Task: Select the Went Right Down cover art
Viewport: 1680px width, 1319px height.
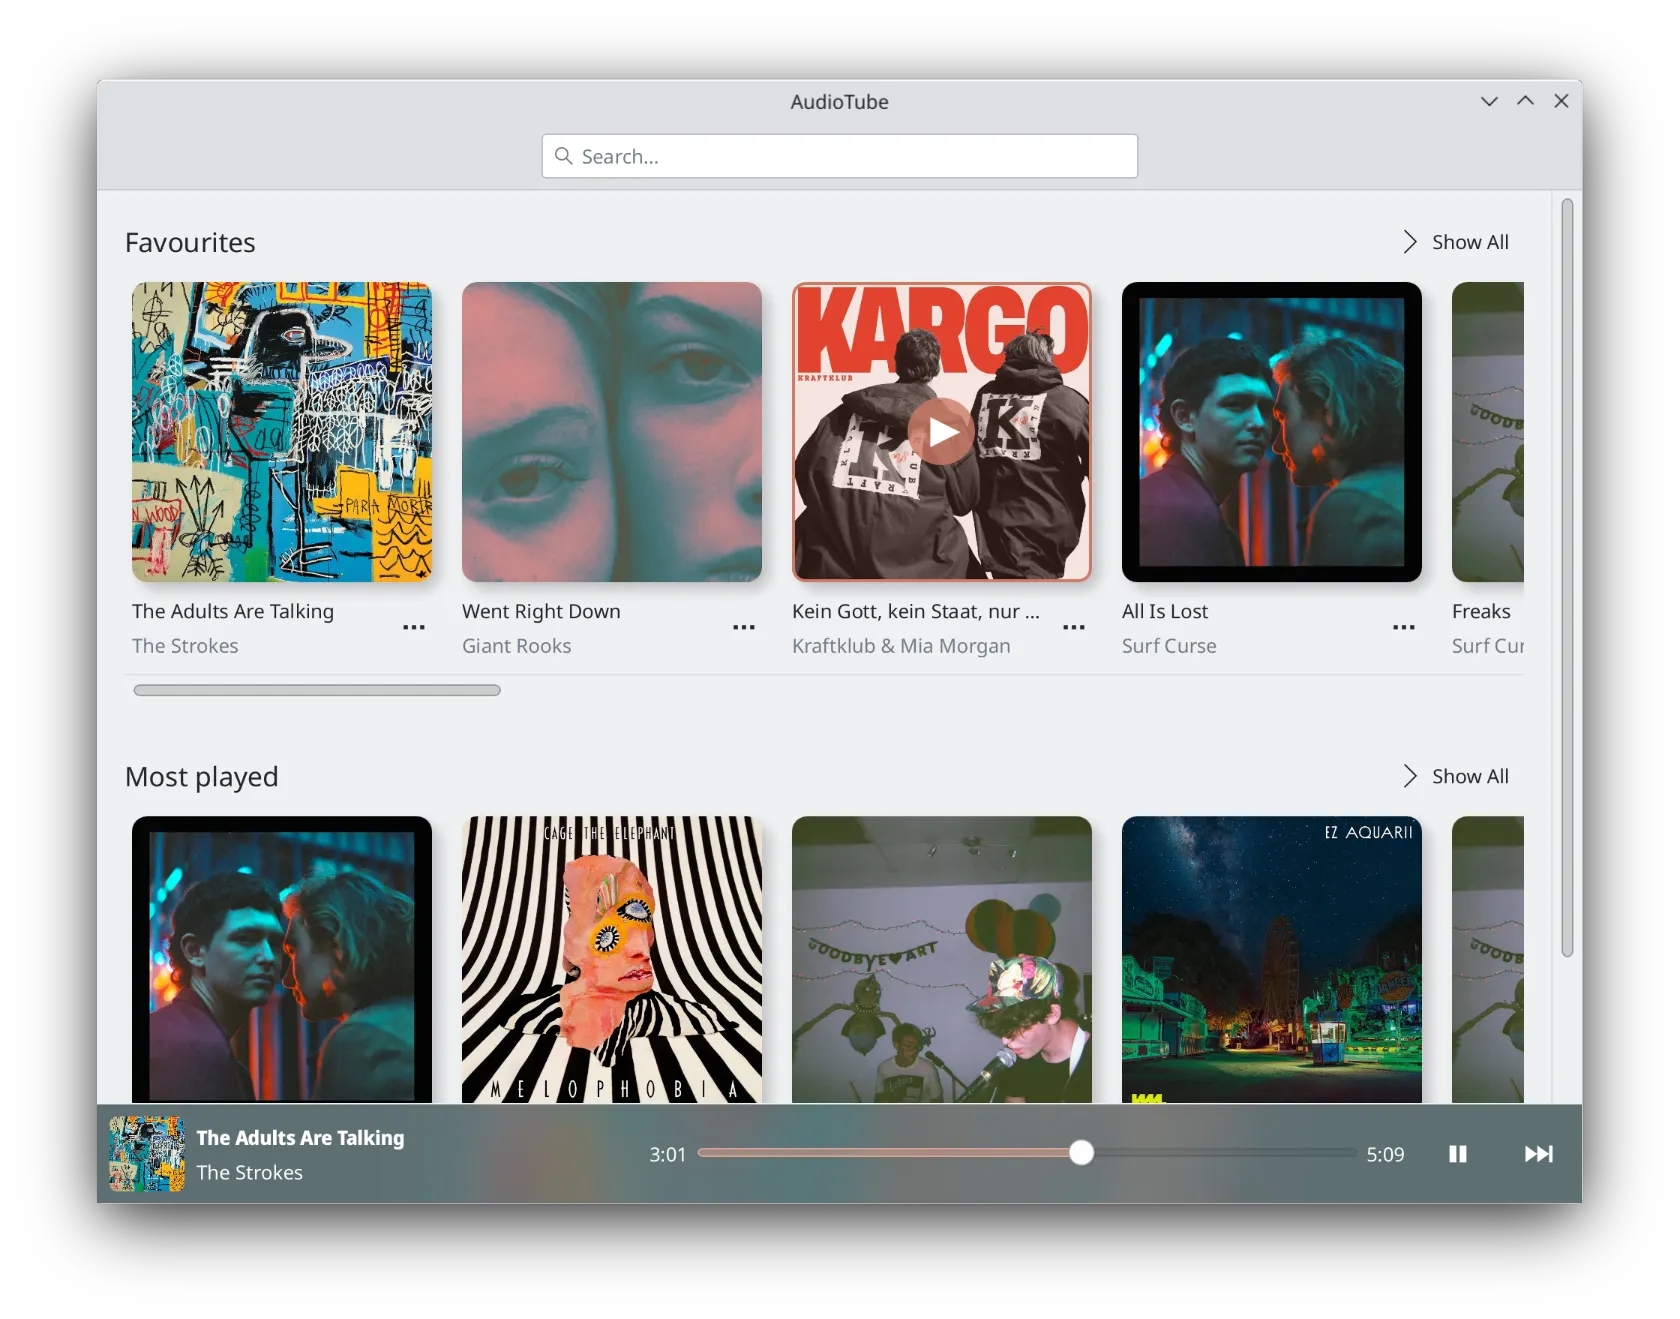Action: click(612, 432)
